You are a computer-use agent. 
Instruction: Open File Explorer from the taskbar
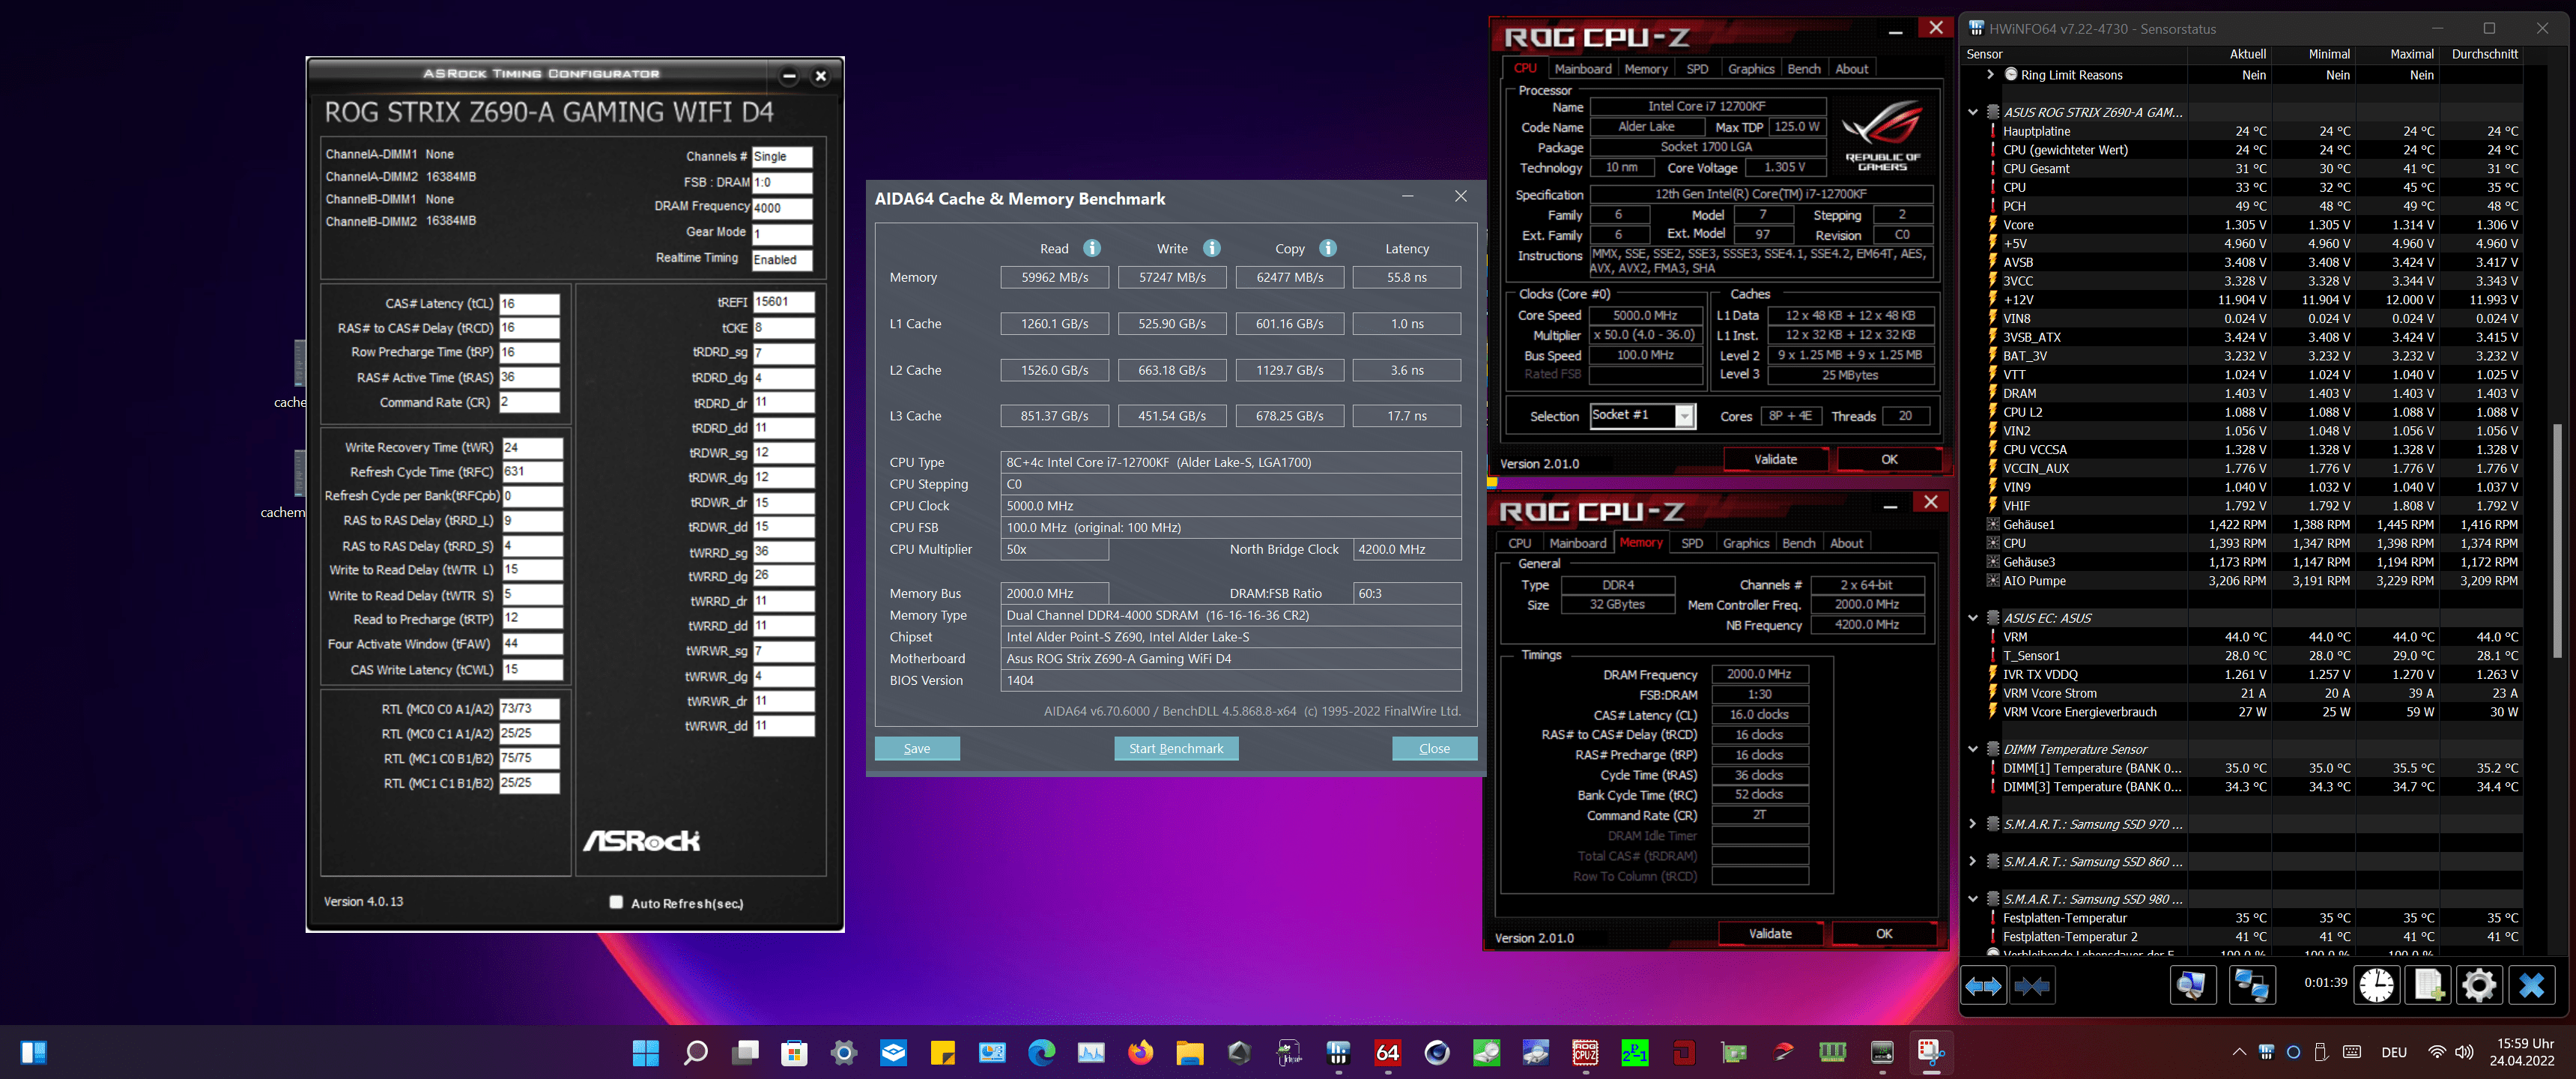tap(1190, 1052)
